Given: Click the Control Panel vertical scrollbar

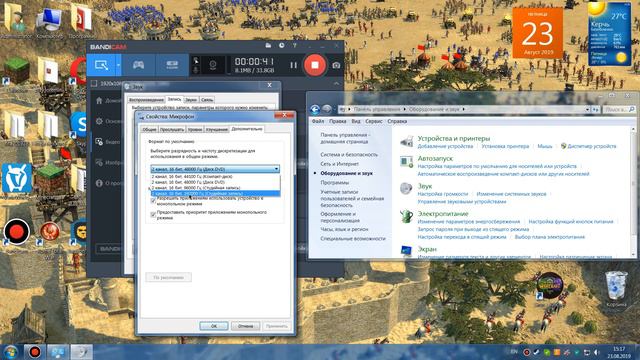Looking at the screenshot, I should click(x=633, y=191).
